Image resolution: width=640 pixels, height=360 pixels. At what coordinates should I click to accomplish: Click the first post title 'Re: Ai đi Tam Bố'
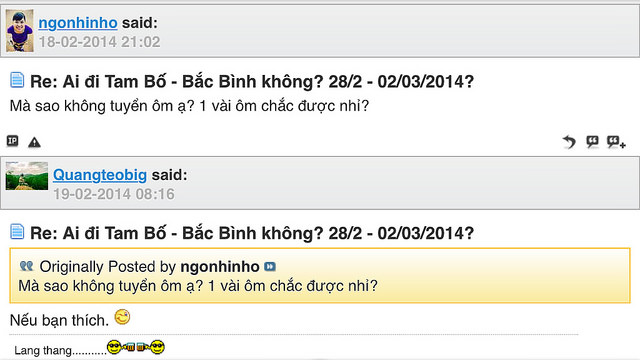click(252, 82)
